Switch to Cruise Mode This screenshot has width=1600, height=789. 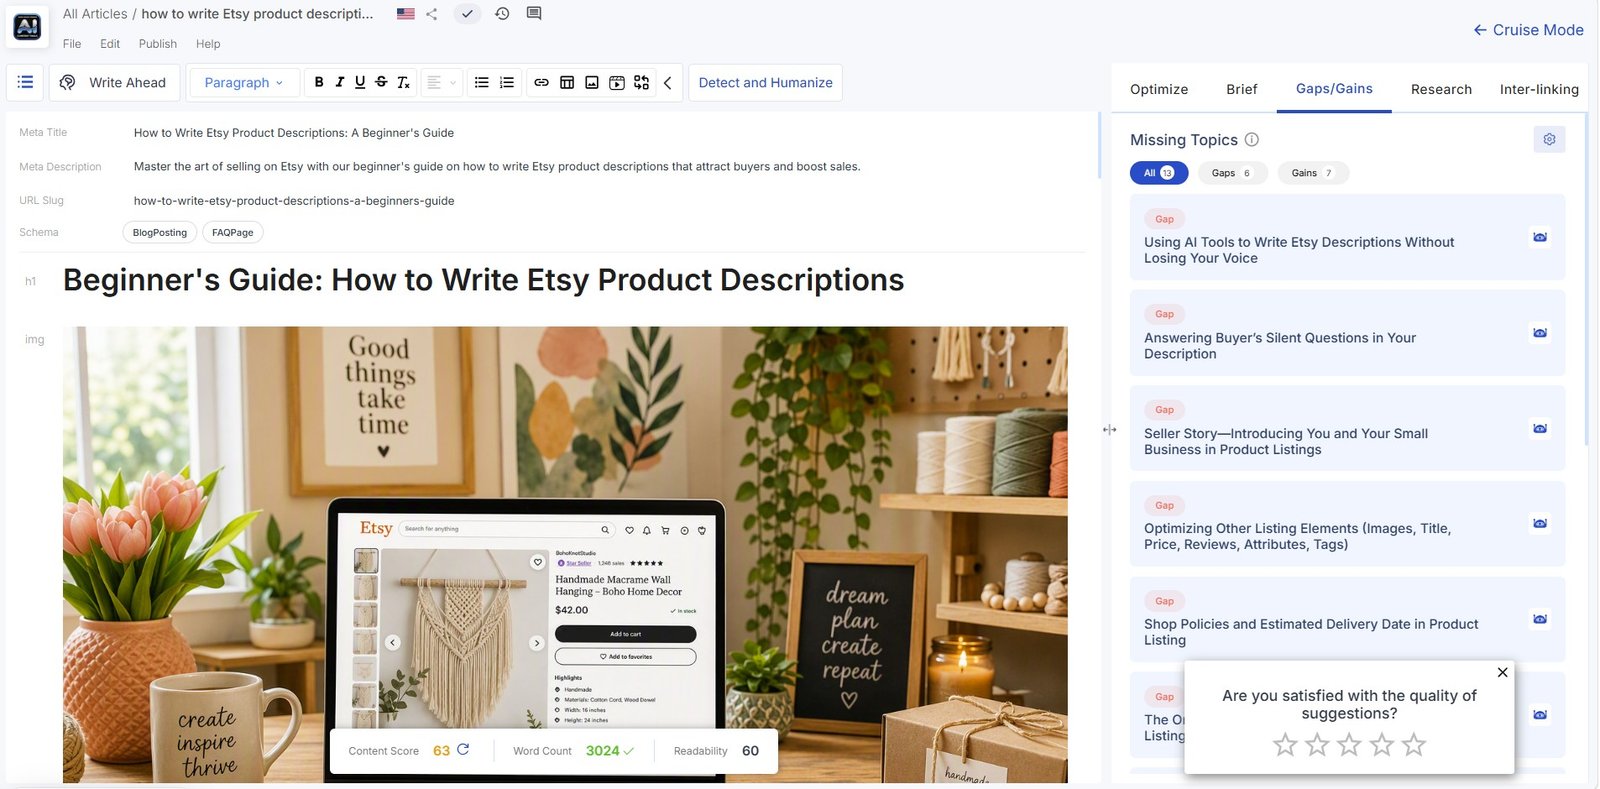tap(1528, 30)
